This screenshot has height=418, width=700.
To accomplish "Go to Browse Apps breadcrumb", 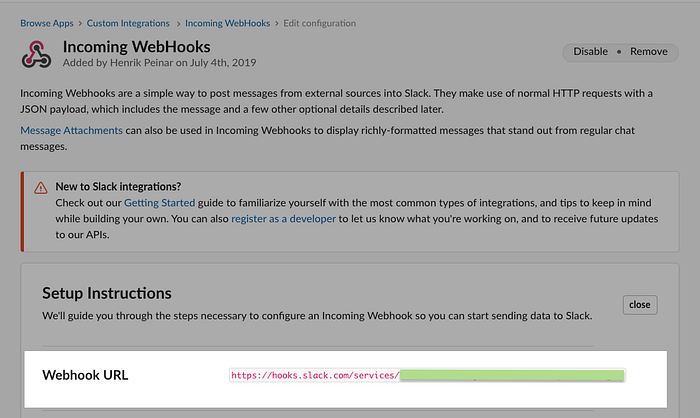I will tap(47, 23).
